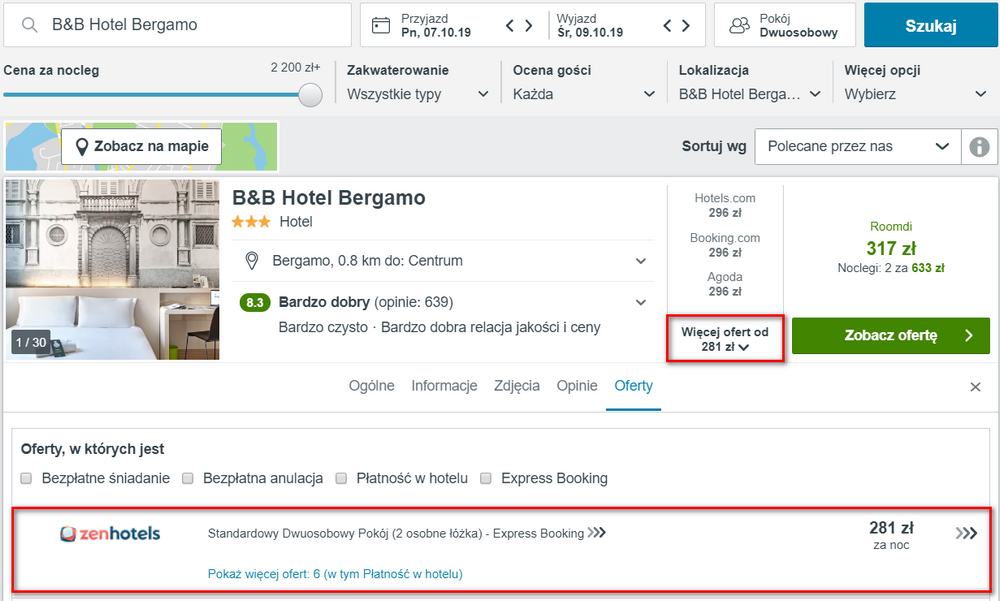This screenshot has width=1000, height=601.
Task: Click the B&B Hotel Bergamo search field
Action: click(177, 25)
